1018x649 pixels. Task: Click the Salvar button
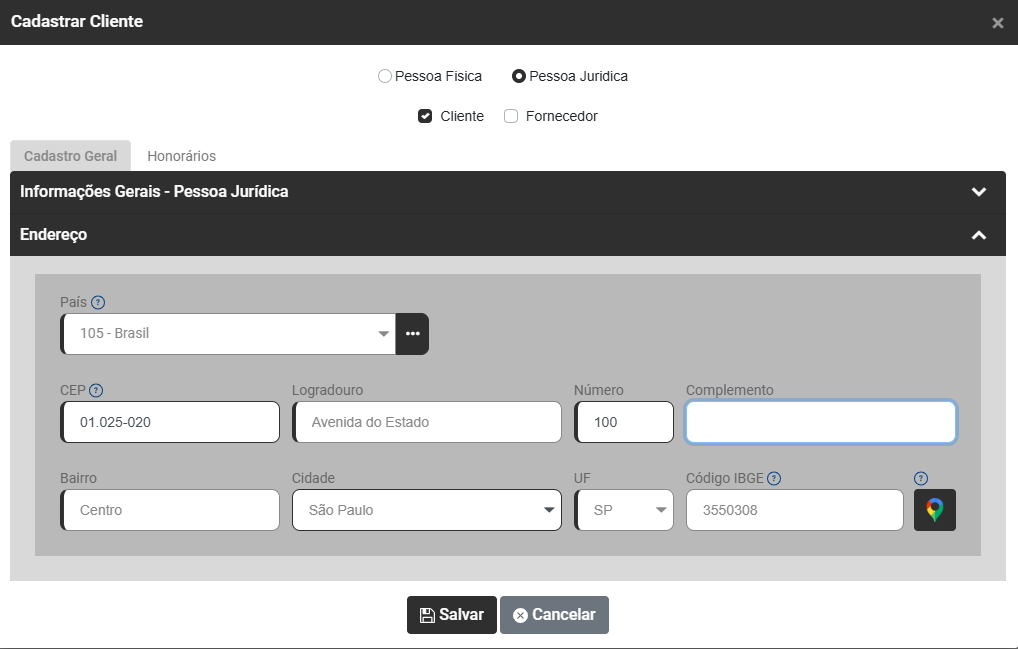[451, 615]
